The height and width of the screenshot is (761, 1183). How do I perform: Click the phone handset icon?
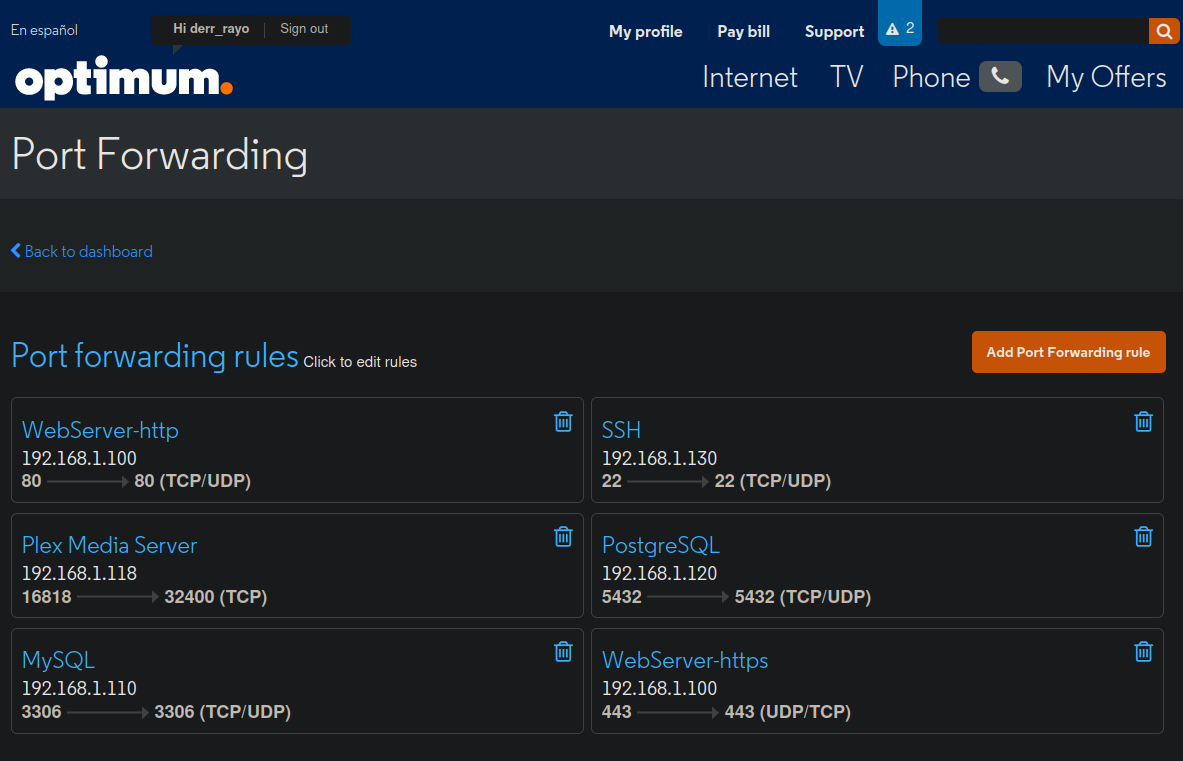[1000, 76]
